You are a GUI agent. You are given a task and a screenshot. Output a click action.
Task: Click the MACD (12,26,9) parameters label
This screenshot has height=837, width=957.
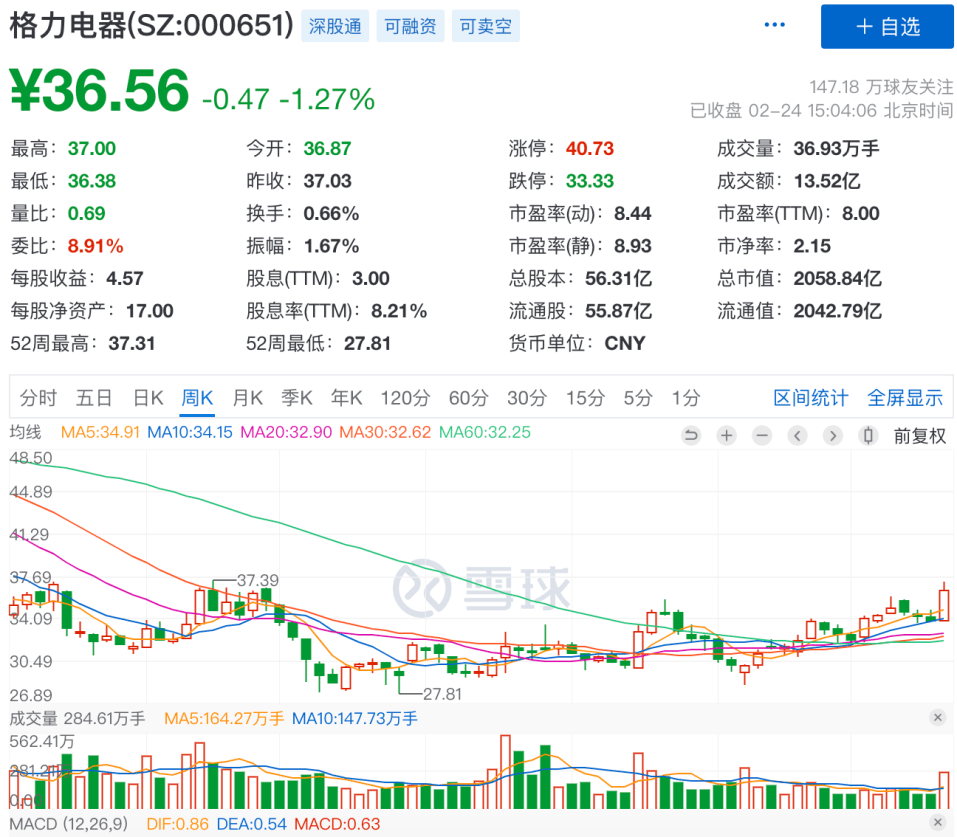[69, 824]
